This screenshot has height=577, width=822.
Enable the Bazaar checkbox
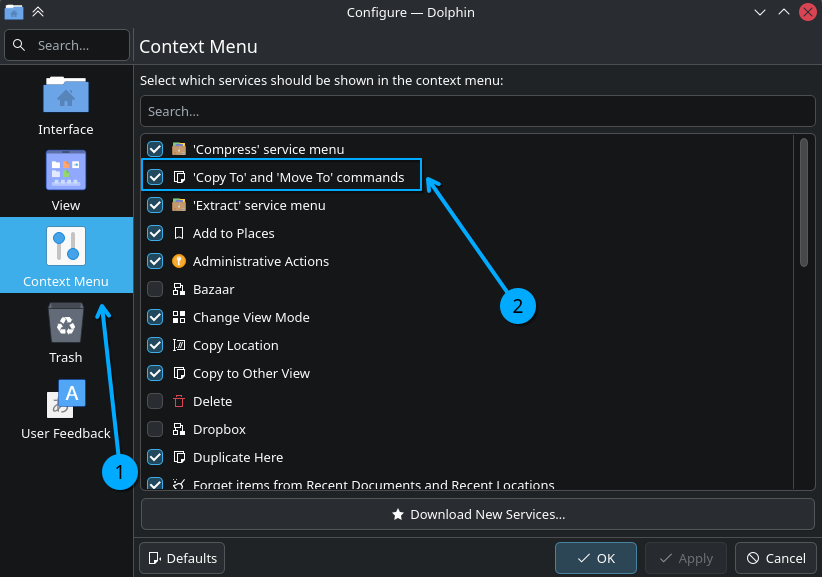(x=155, y=289)
